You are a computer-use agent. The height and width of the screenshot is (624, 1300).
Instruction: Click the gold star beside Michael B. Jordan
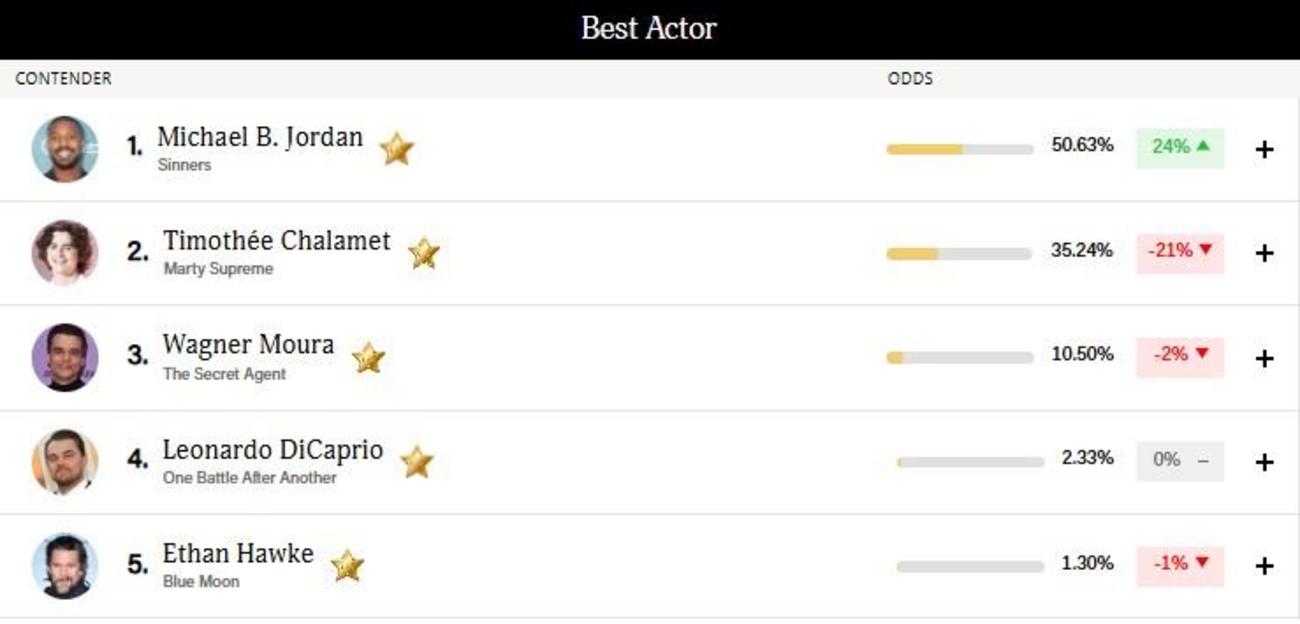coord(396,149)
